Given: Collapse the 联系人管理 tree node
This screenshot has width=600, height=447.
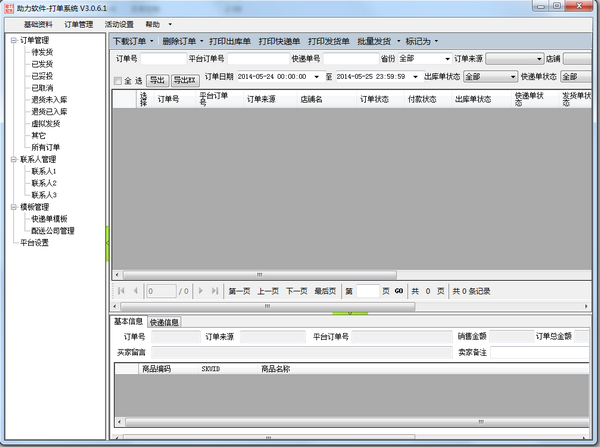Looking at the screenshot, I should 13,159.
